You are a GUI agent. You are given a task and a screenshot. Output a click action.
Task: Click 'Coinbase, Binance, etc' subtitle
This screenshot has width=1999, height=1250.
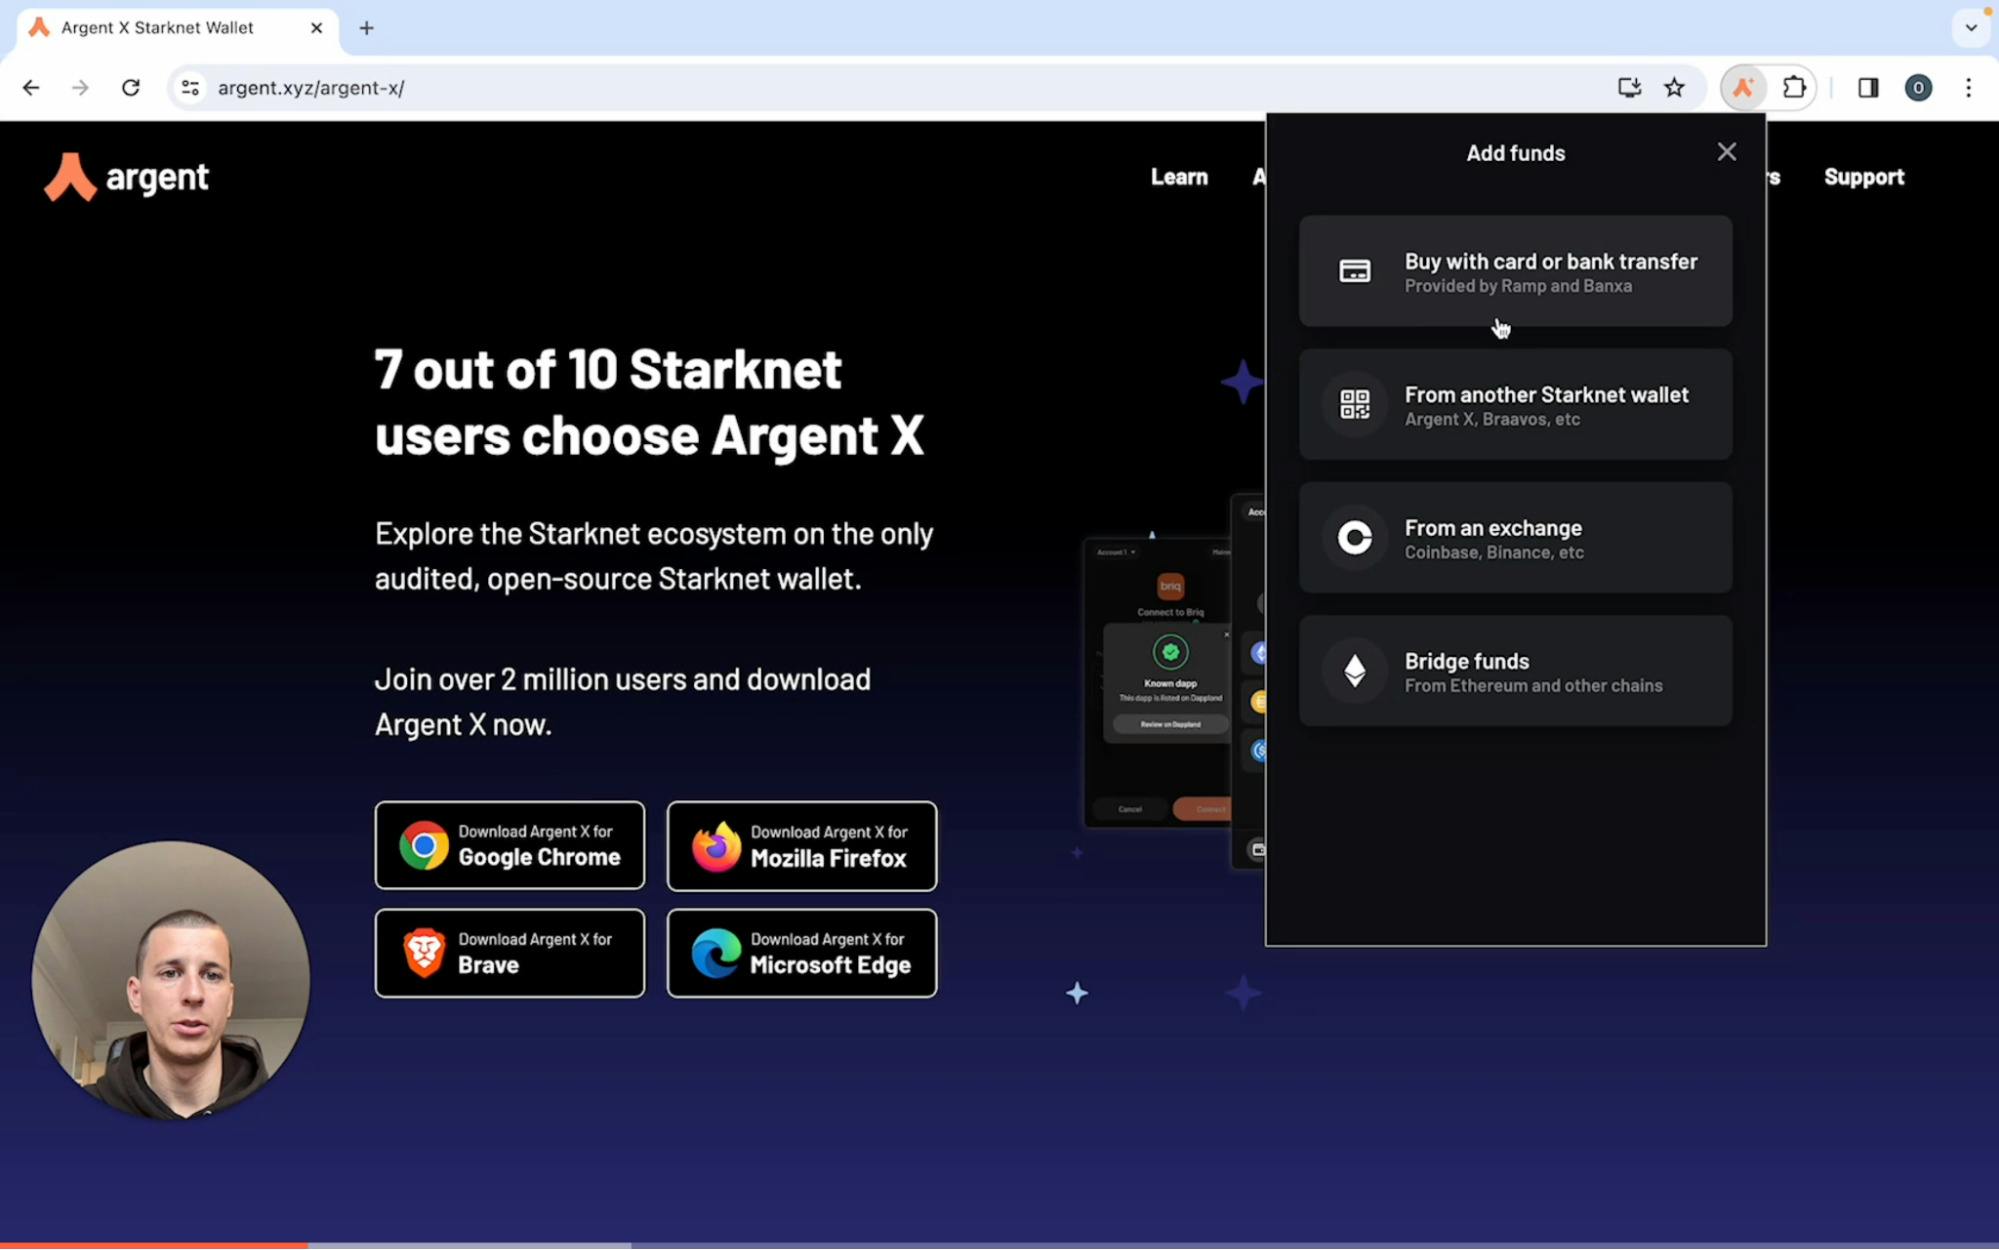[x=1494, y=552]
